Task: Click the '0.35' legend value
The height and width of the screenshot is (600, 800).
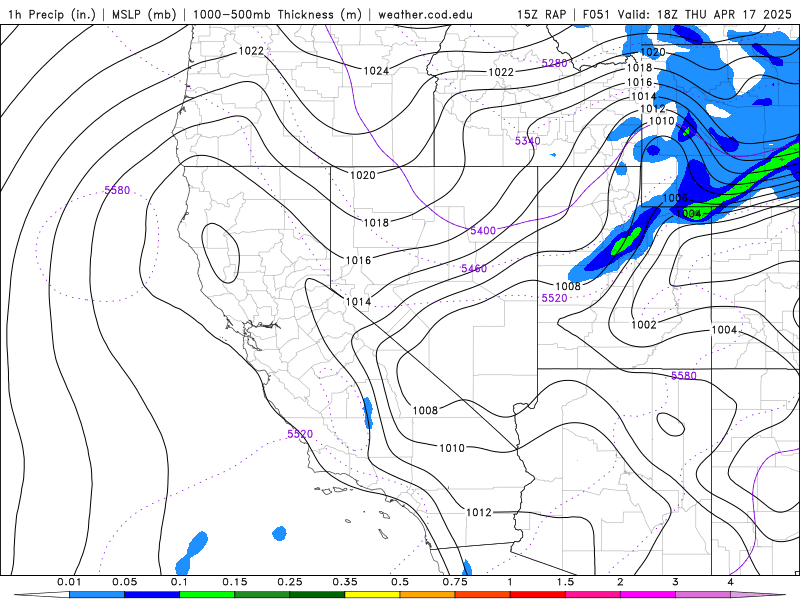Action: [345, 582]
